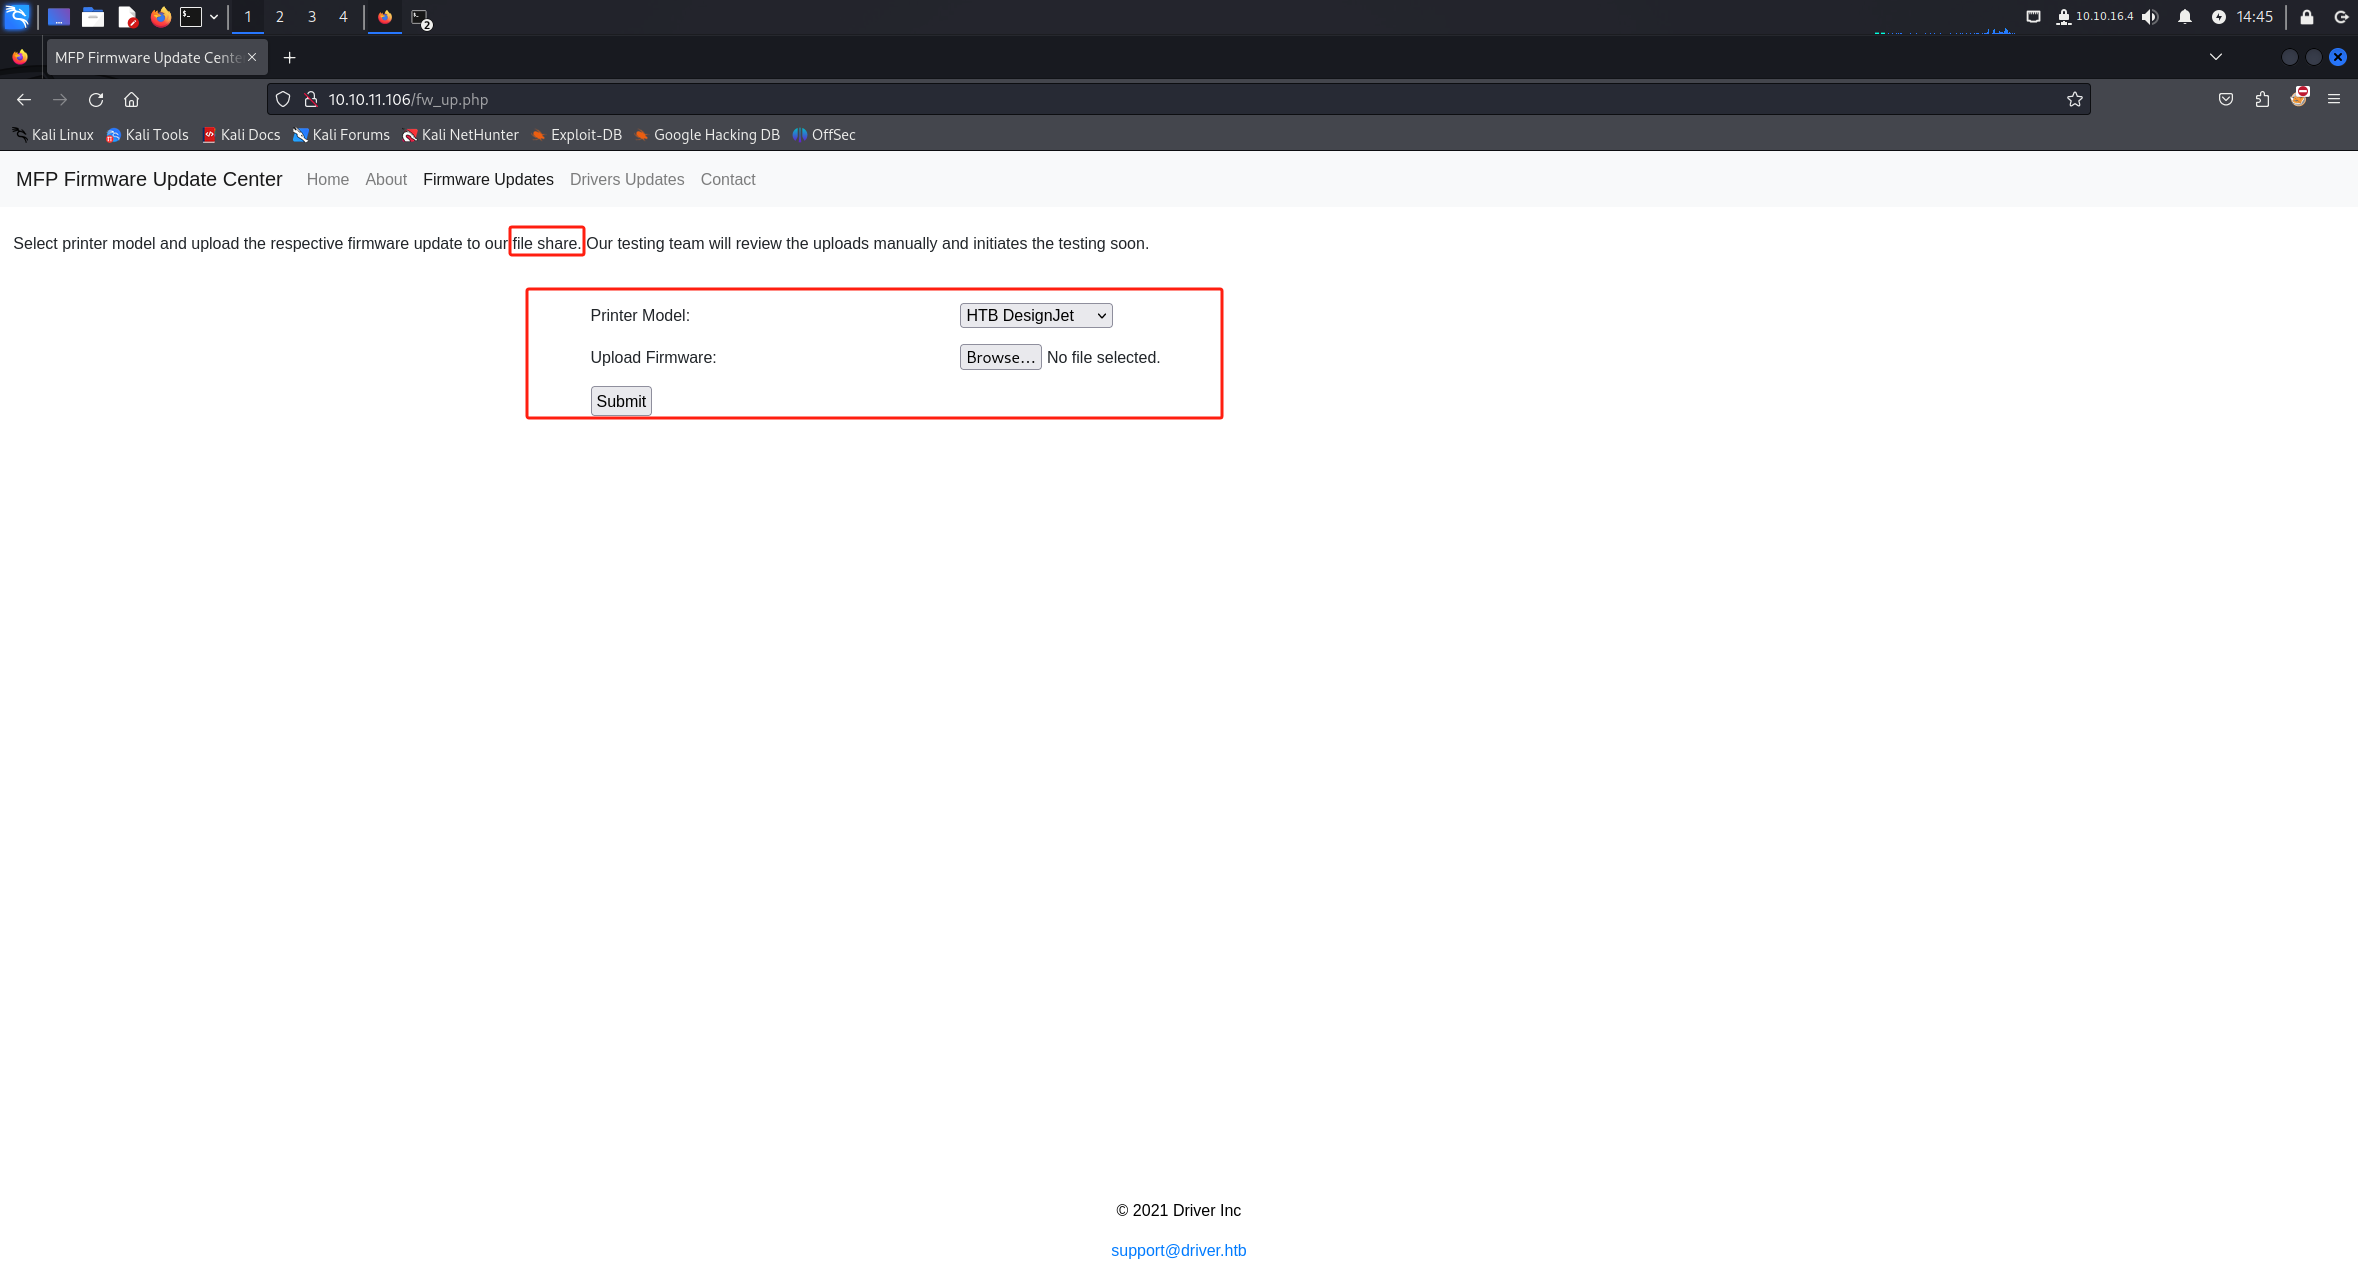Click the Firefox icon left of the tab strip
The image size is (2358, 1278).
pos(20,57)
